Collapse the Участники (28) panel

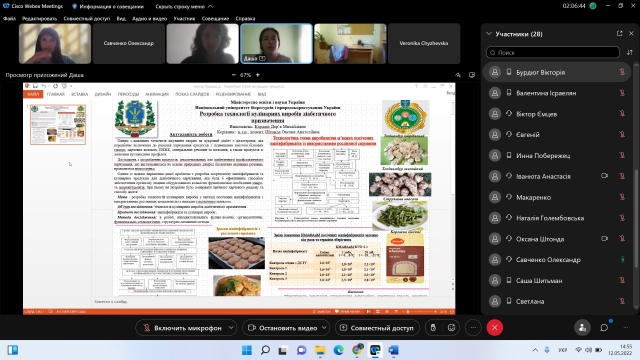pos(489,33)
